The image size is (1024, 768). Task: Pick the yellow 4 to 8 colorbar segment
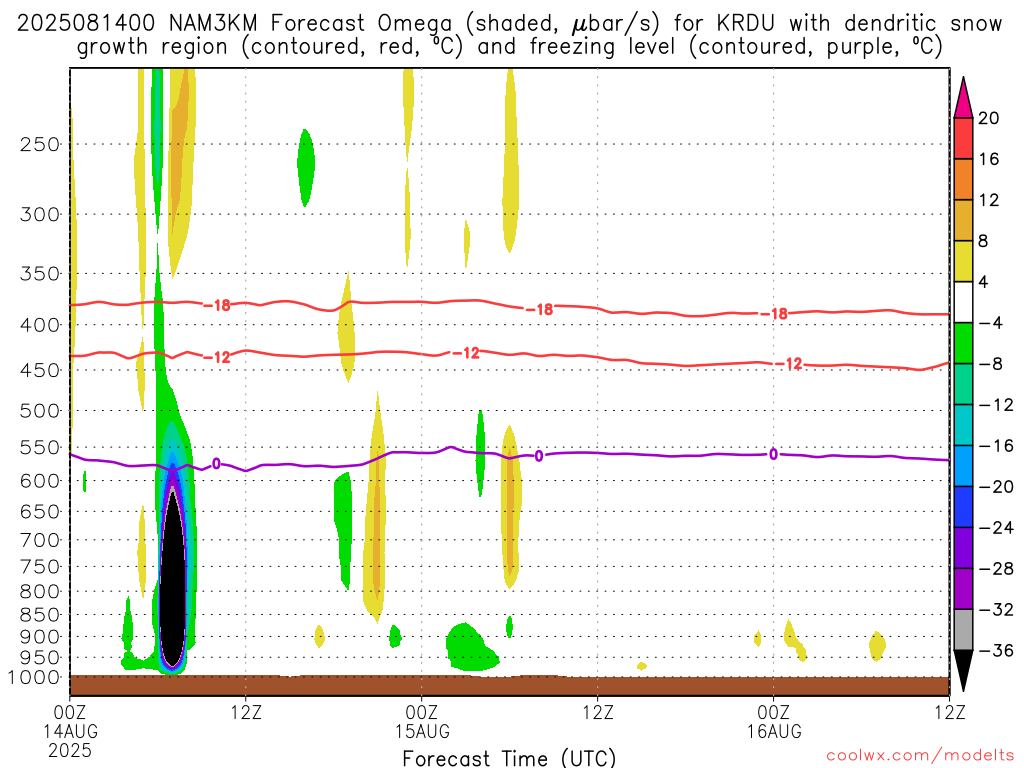[x=963, y=261]
